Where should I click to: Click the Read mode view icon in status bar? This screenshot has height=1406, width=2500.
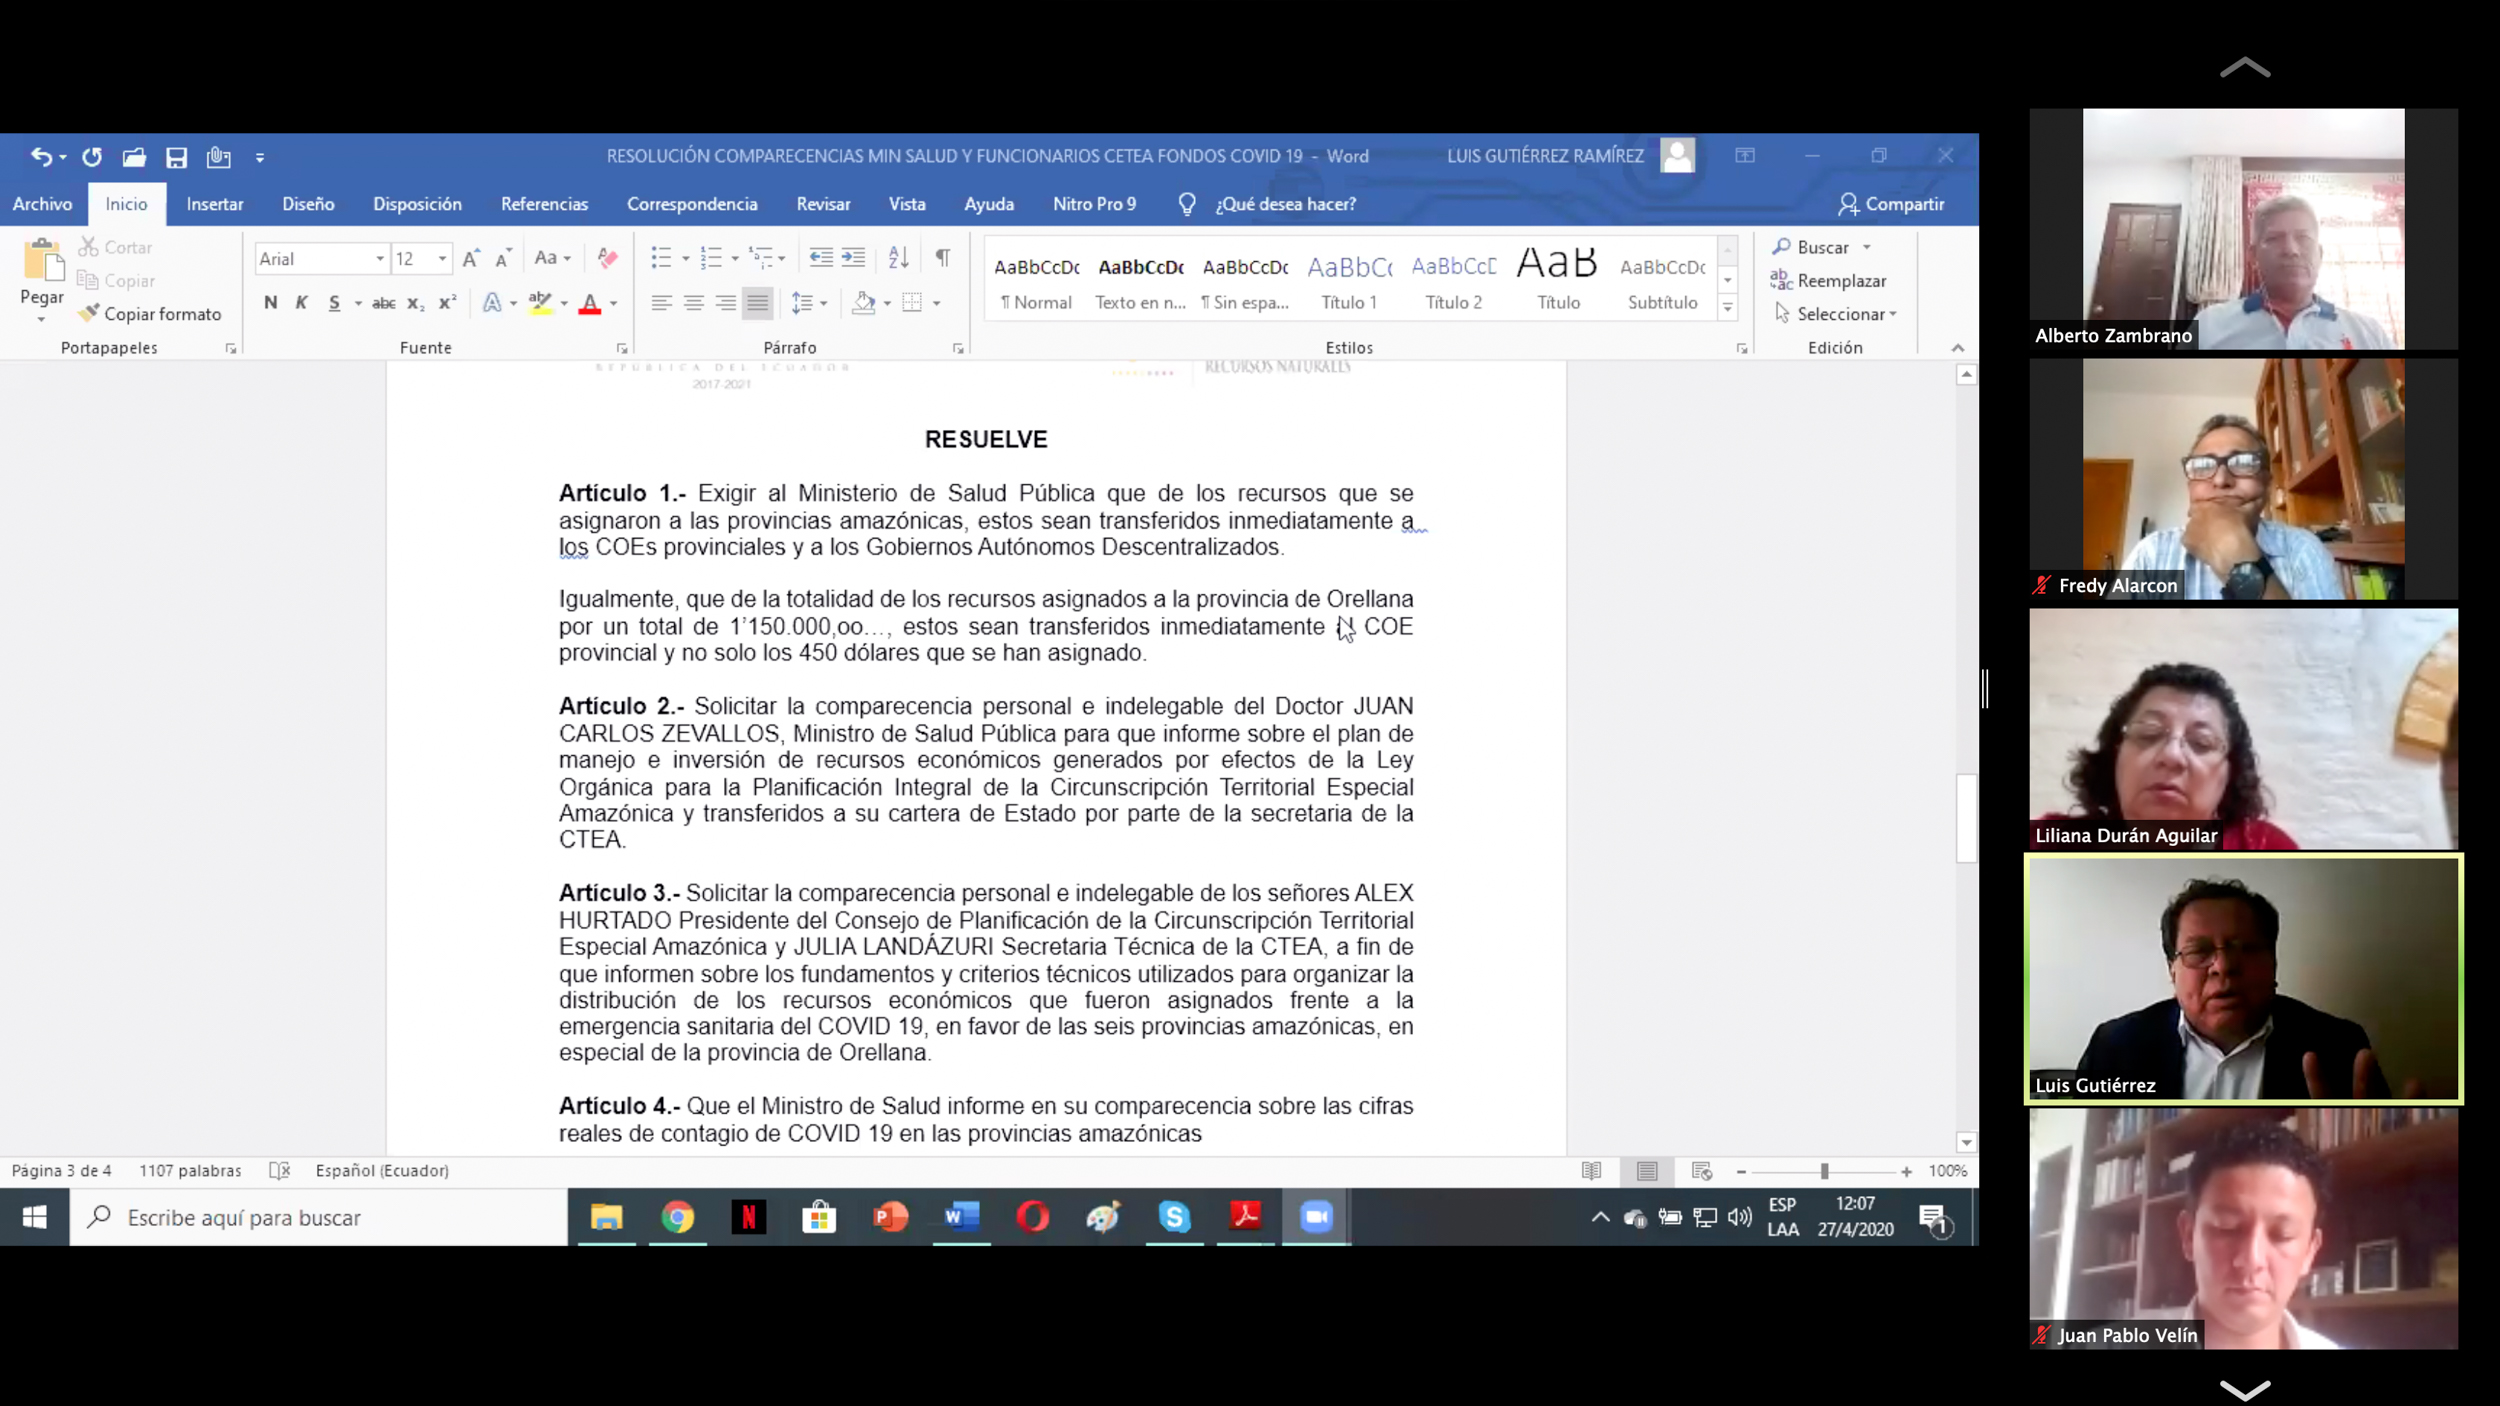pos(1591,1171)
